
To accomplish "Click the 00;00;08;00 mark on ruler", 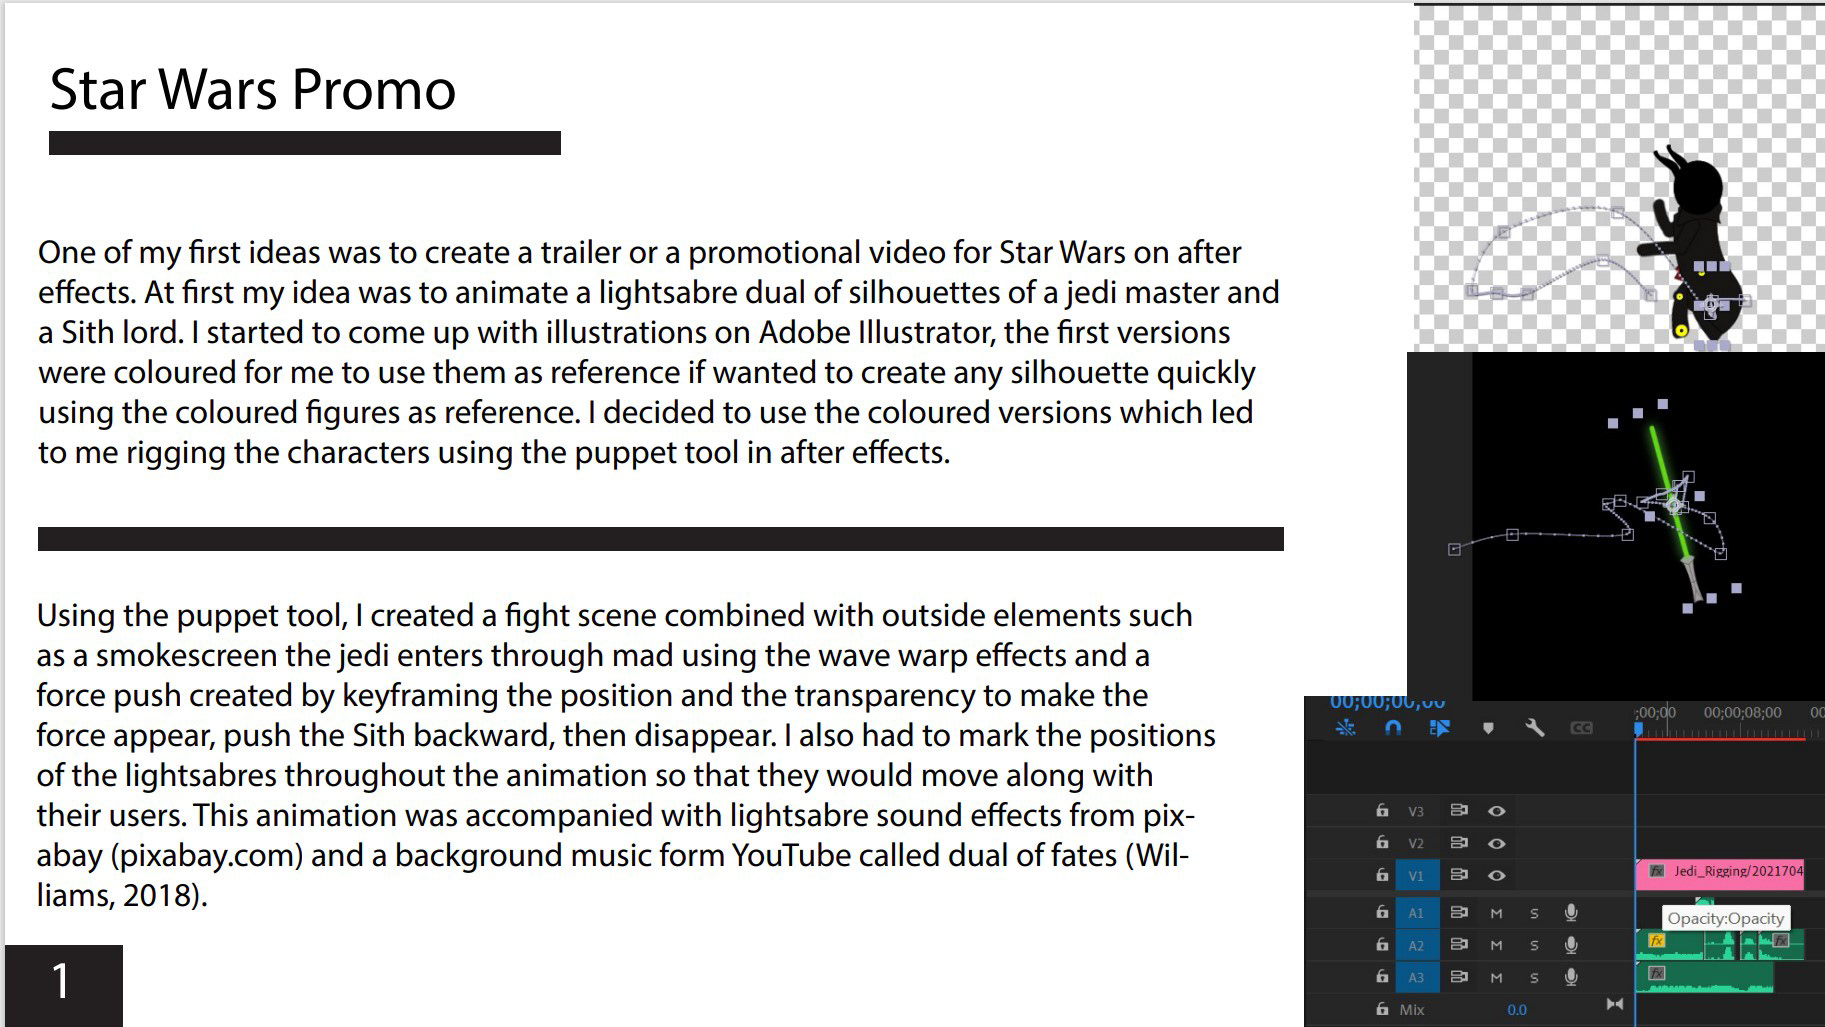I will [1742, 712].
